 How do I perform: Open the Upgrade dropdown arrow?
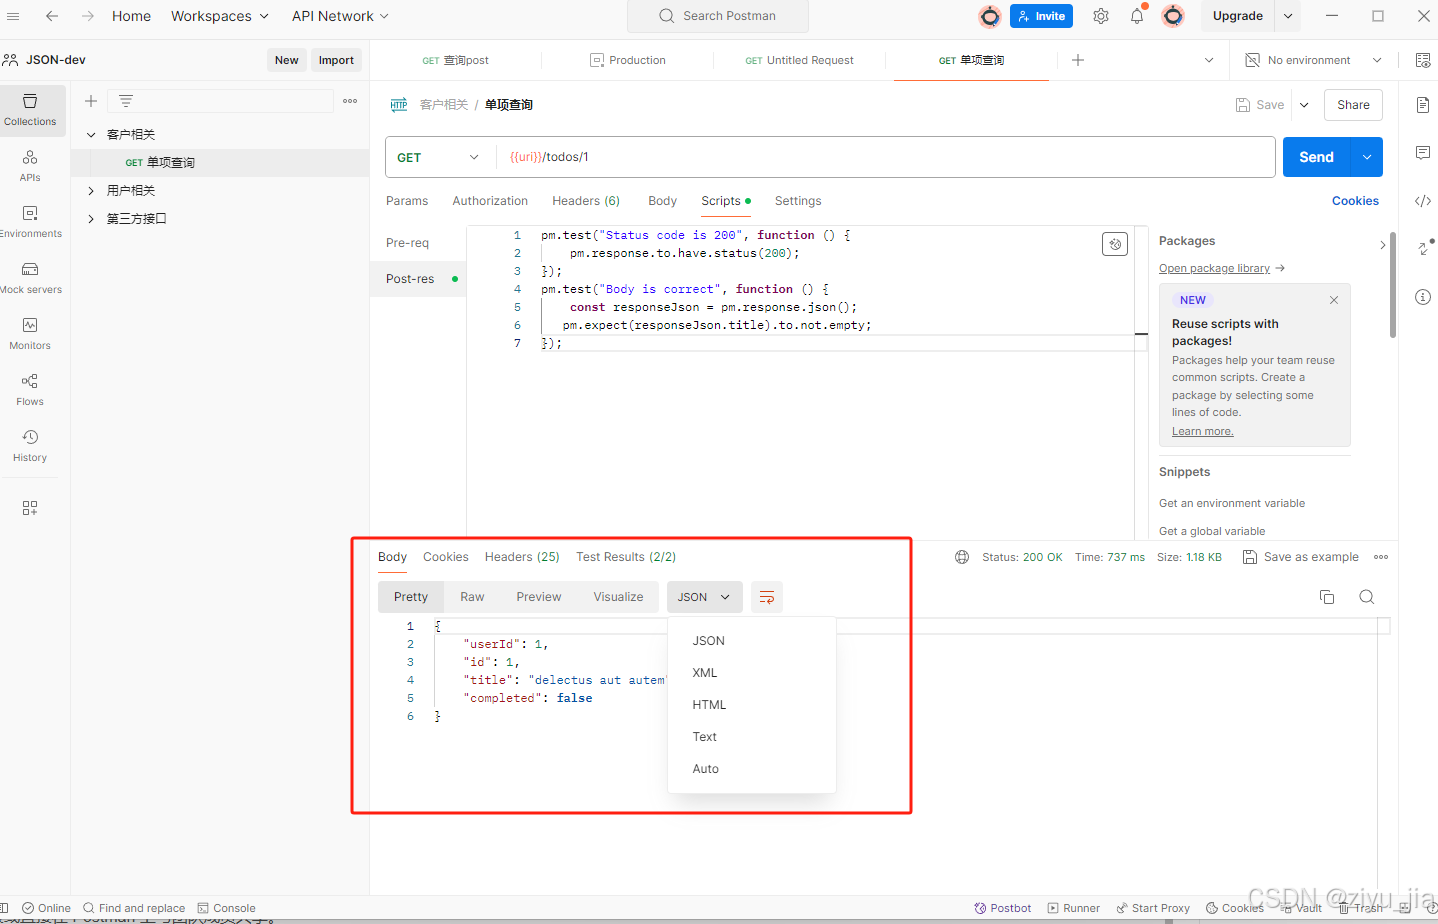pos(1288,16)
